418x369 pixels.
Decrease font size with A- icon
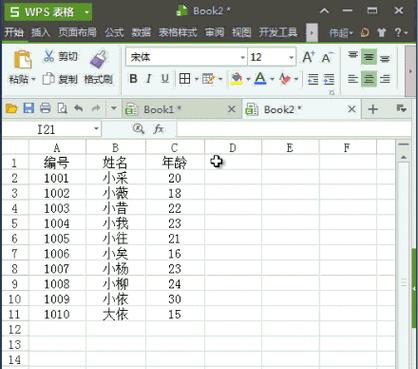tap(327, 57)
